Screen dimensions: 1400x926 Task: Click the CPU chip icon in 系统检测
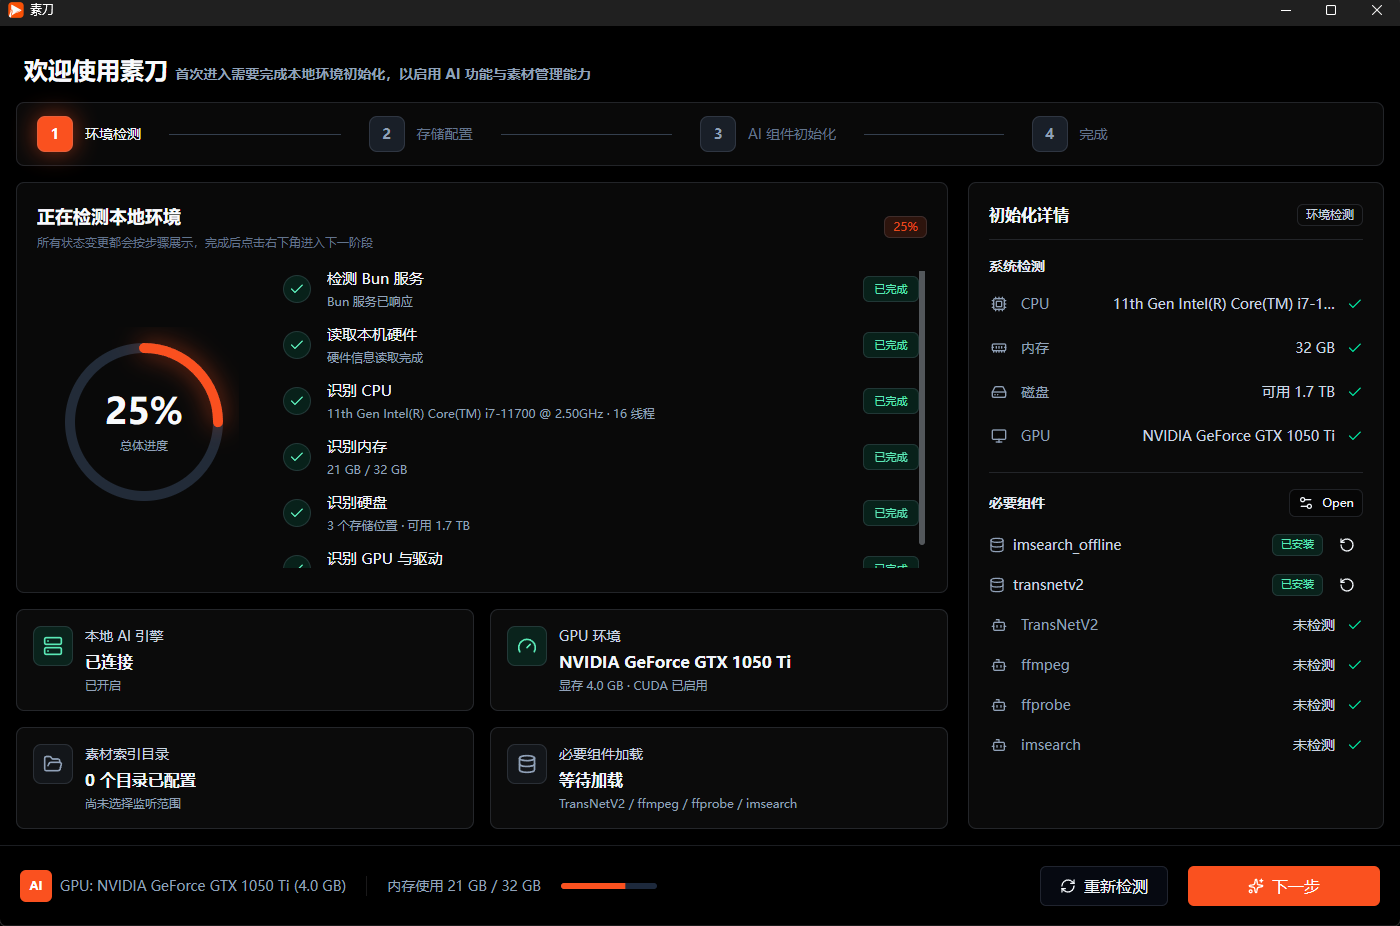pyautogui.click(x=998, y=304)
